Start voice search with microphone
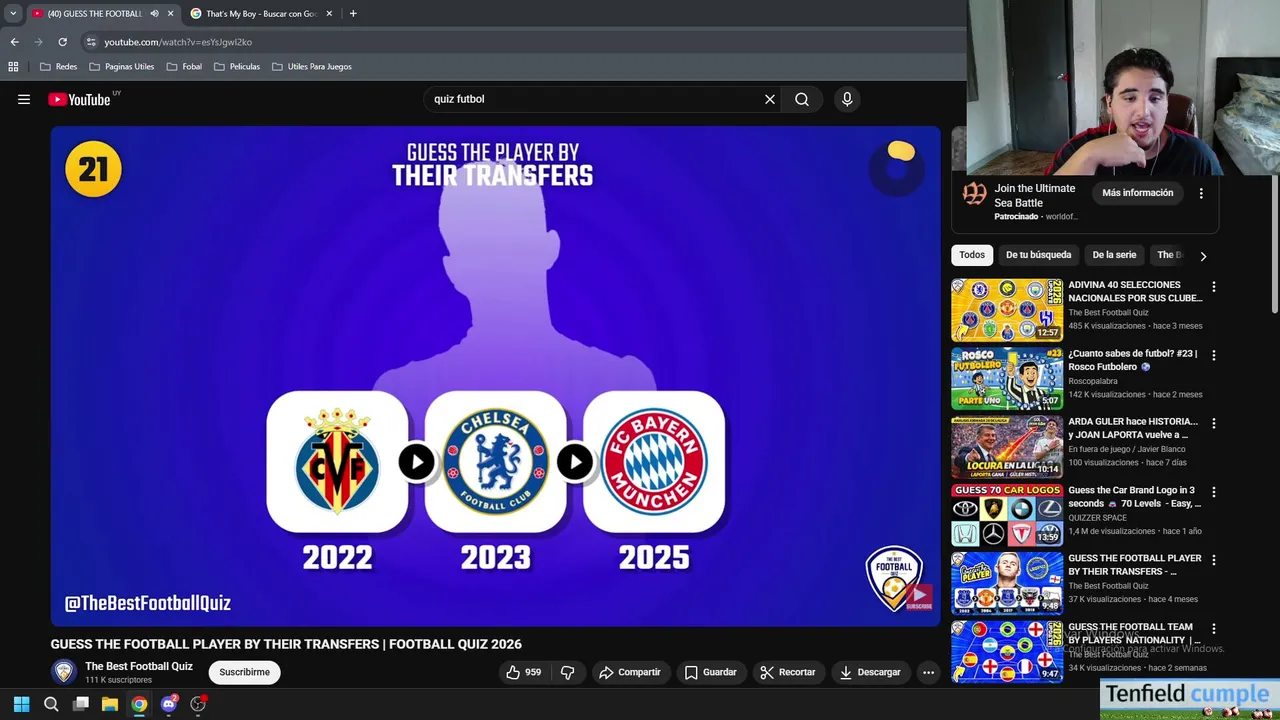The width and height of the screenshot is (1280, 720). pos(847,99)
